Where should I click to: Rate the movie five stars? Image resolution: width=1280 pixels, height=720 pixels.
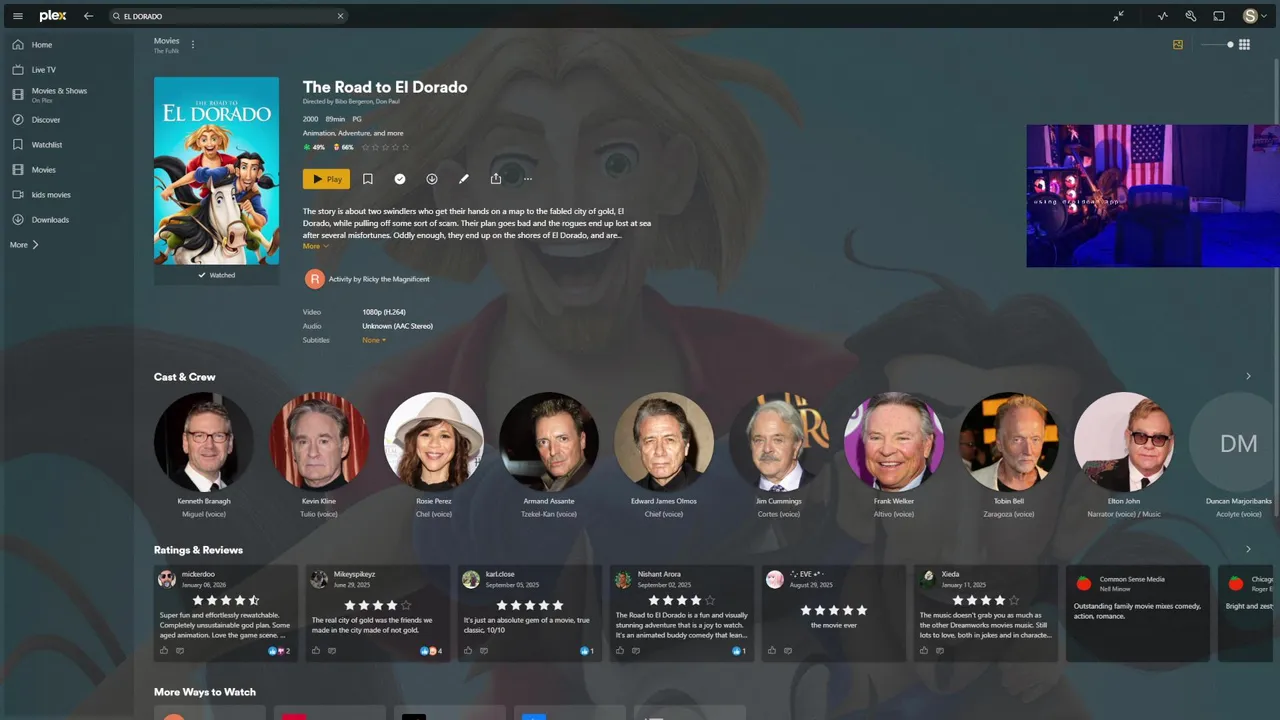(x=405, y=147)
